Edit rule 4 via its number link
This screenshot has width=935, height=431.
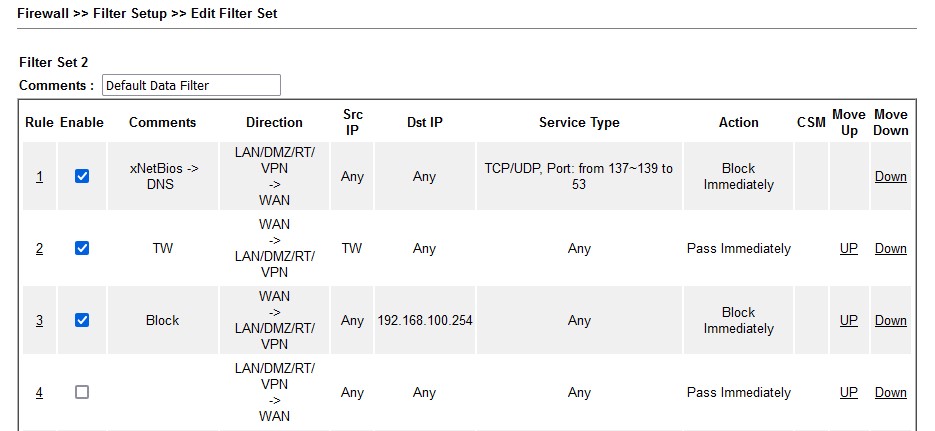[40, 393]
